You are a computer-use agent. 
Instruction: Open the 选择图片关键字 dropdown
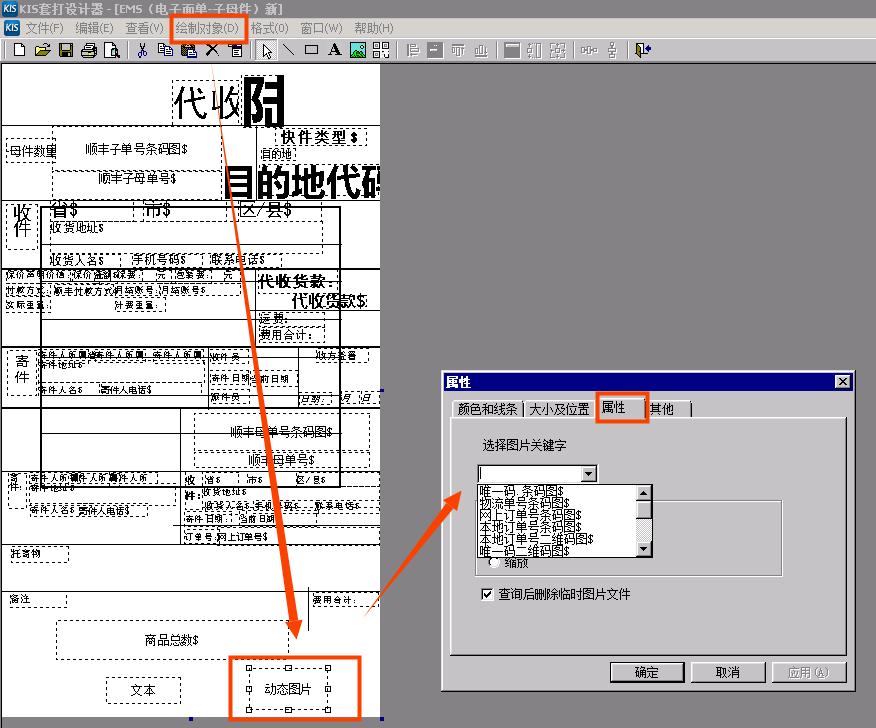(x=589, y=473)
